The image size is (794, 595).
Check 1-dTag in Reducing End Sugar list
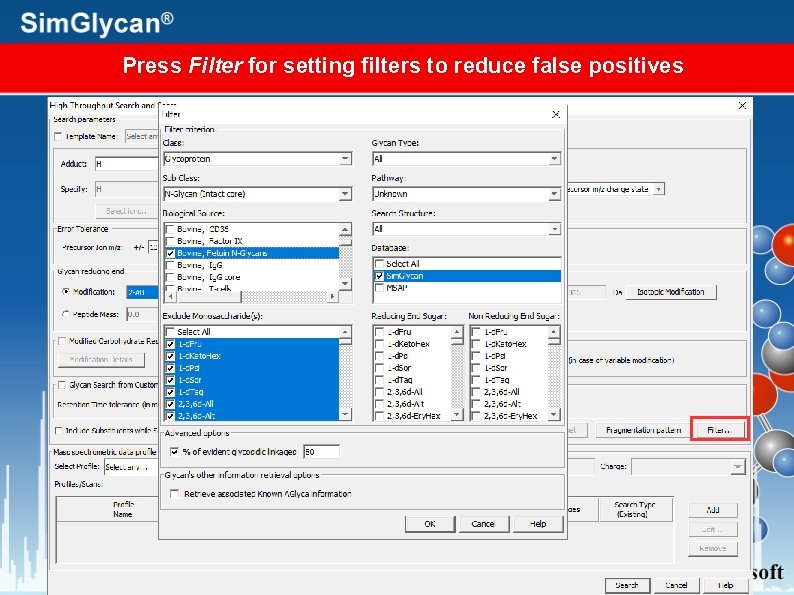379,380
